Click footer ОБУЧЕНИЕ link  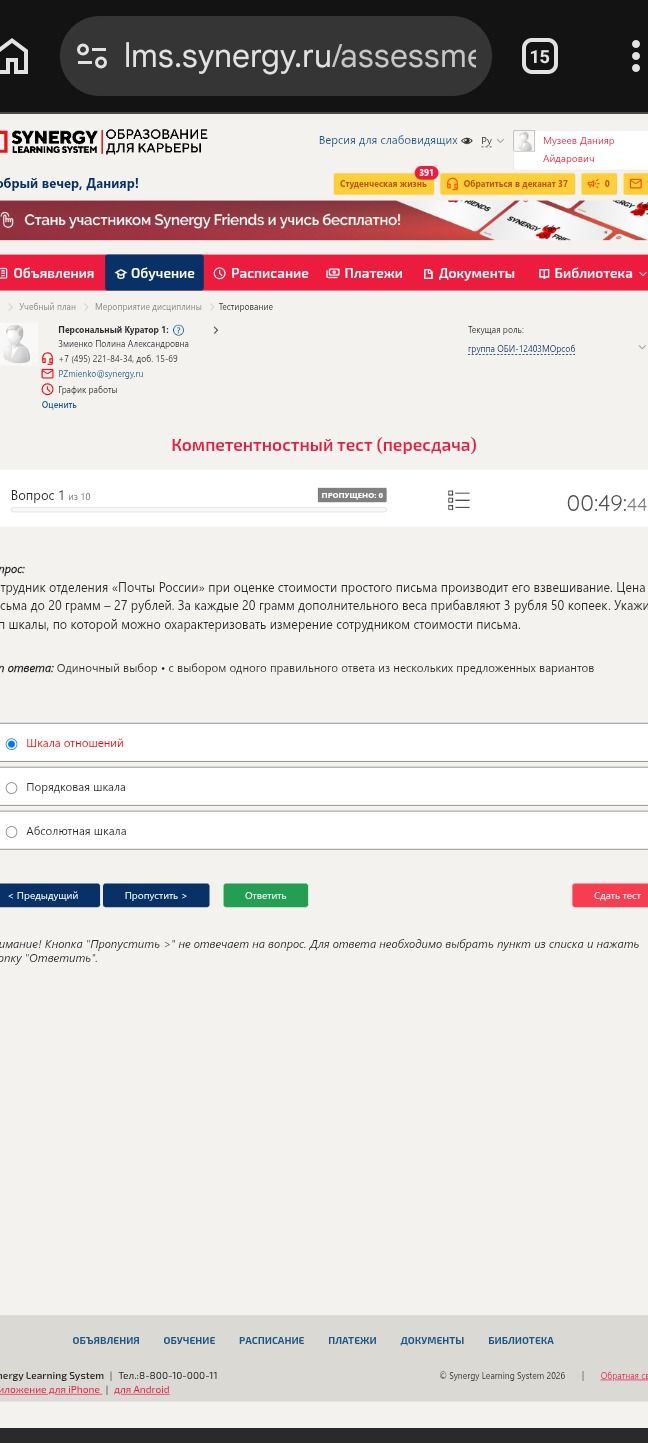[x=189, y=1341]
